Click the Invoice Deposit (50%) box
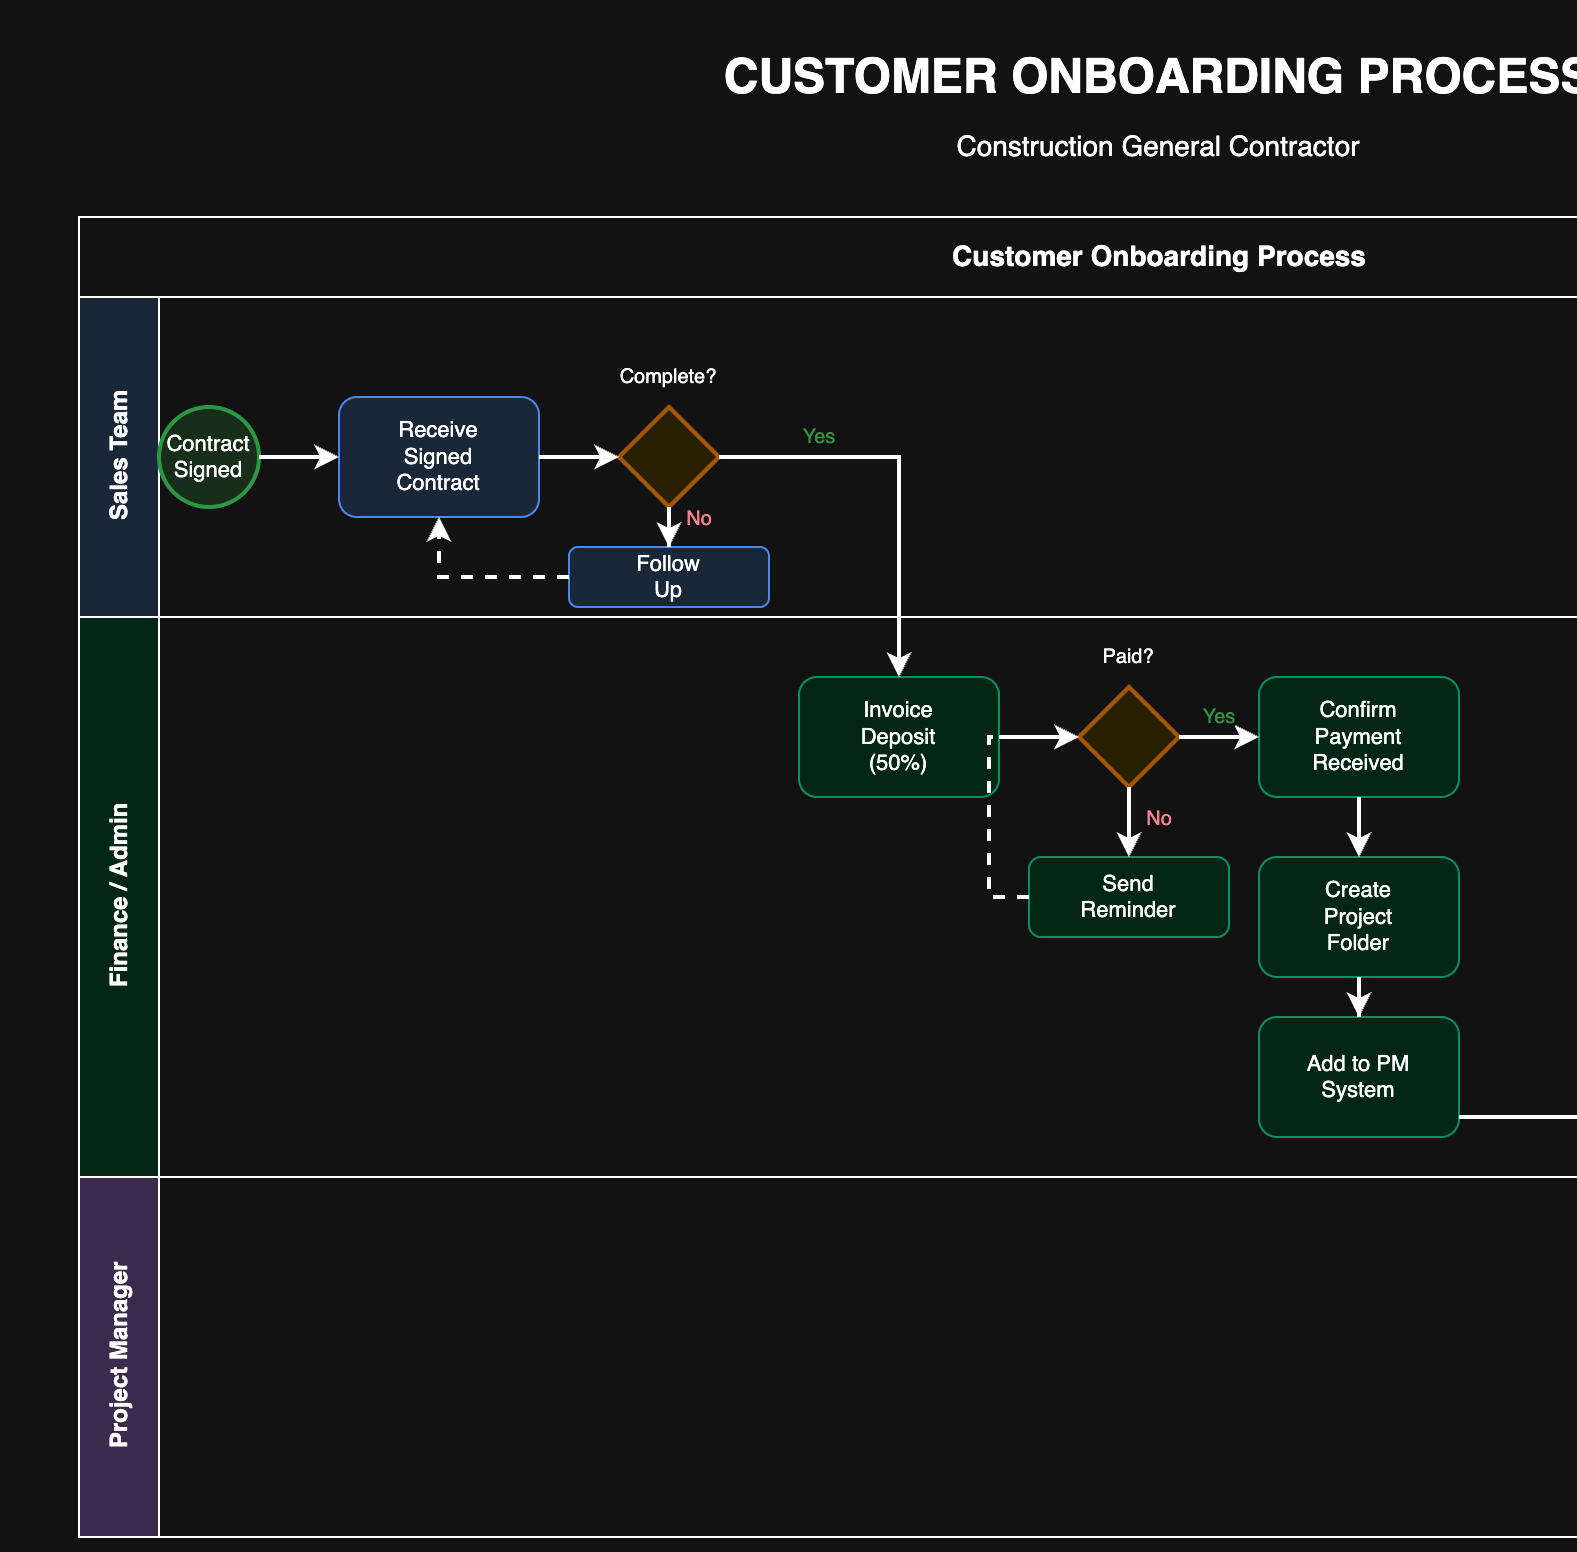Image resolution: width=1577 pixels, height=1552 pixels. pos(897,737)
